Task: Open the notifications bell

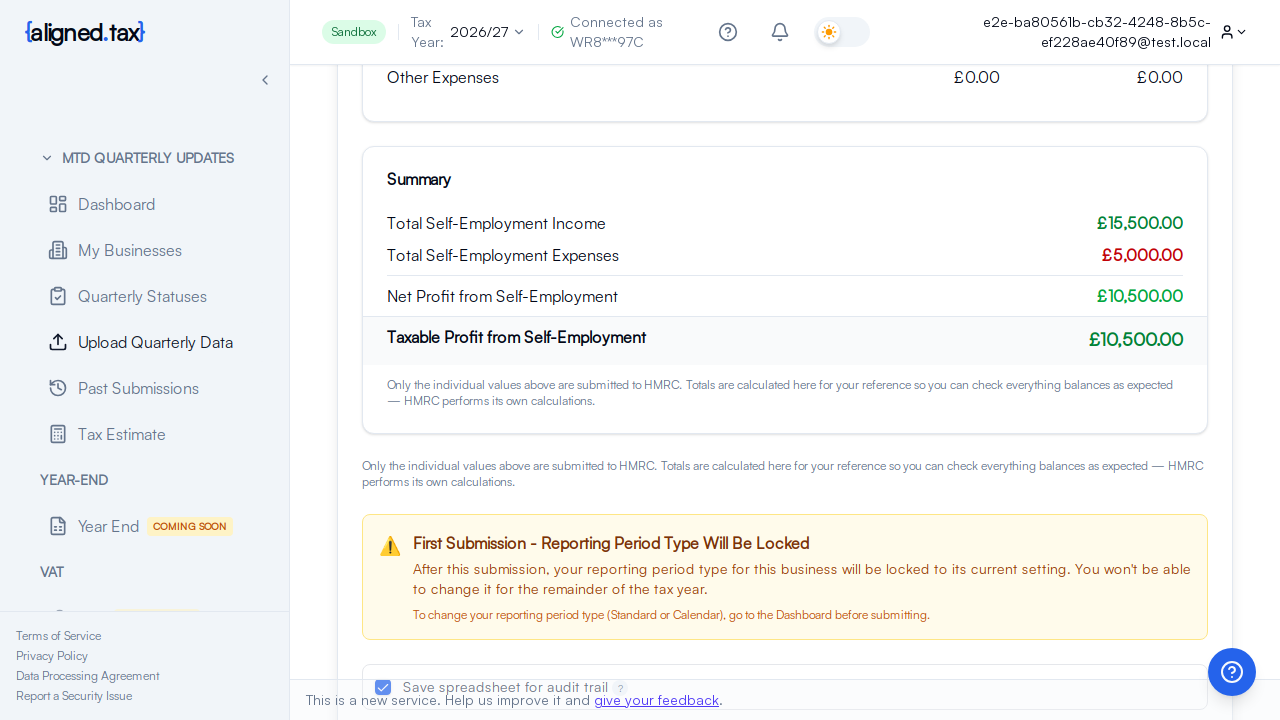Action: (780, 32)
